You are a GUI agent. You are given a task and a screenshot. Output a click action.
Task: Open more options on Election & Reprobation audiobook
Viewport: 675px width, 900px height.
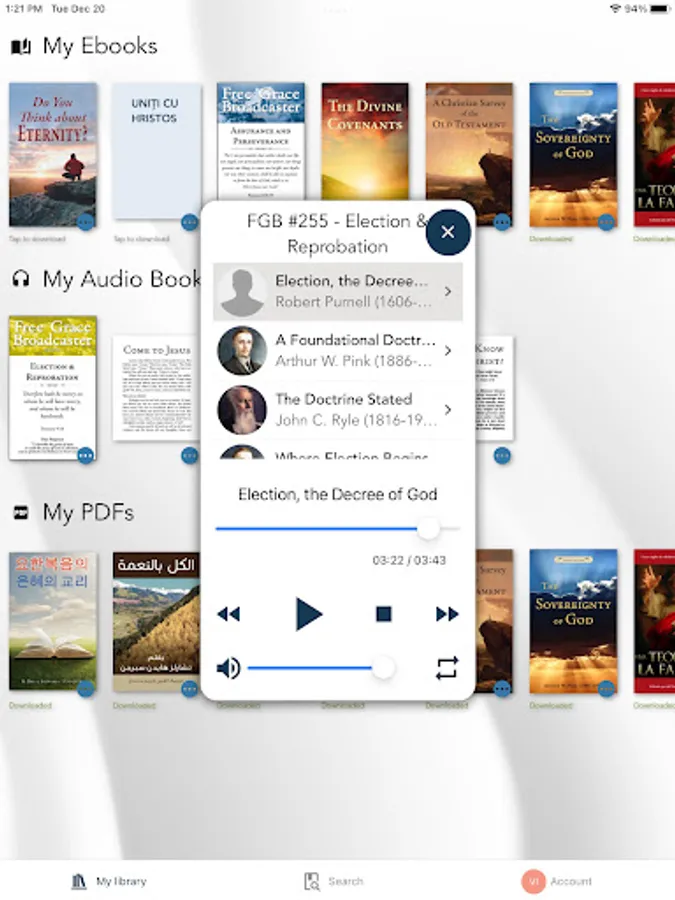point(85,455)
